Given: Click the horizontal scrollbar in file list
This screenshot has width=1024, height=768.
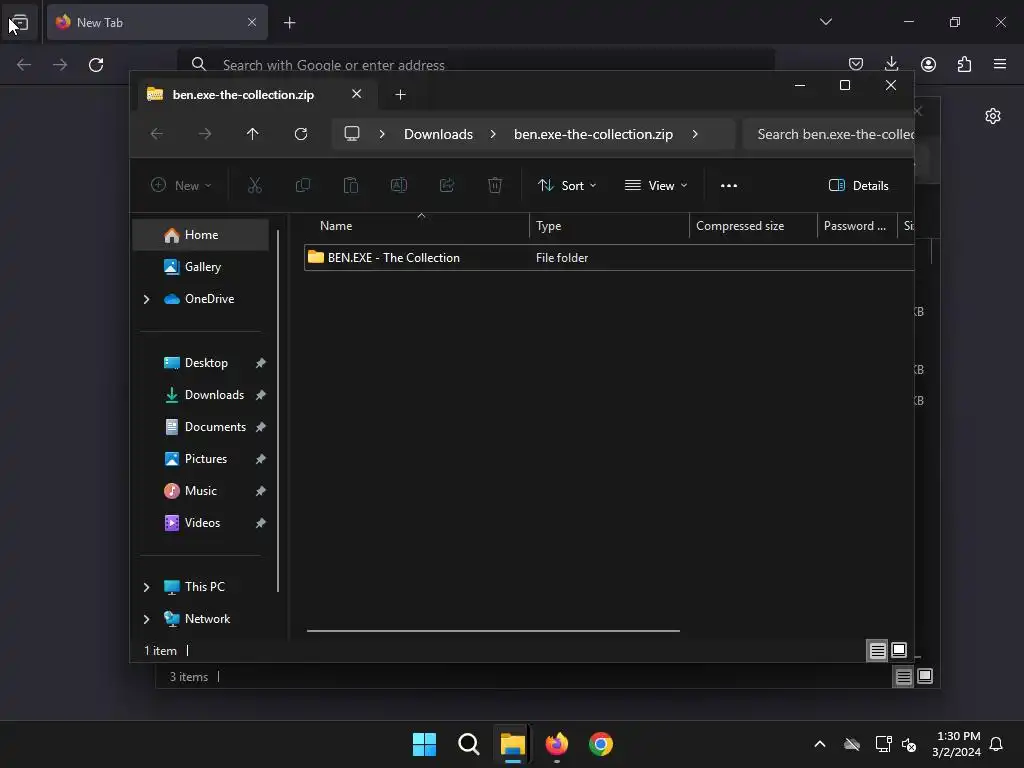Looking at the screenshot, I should 493,631.
